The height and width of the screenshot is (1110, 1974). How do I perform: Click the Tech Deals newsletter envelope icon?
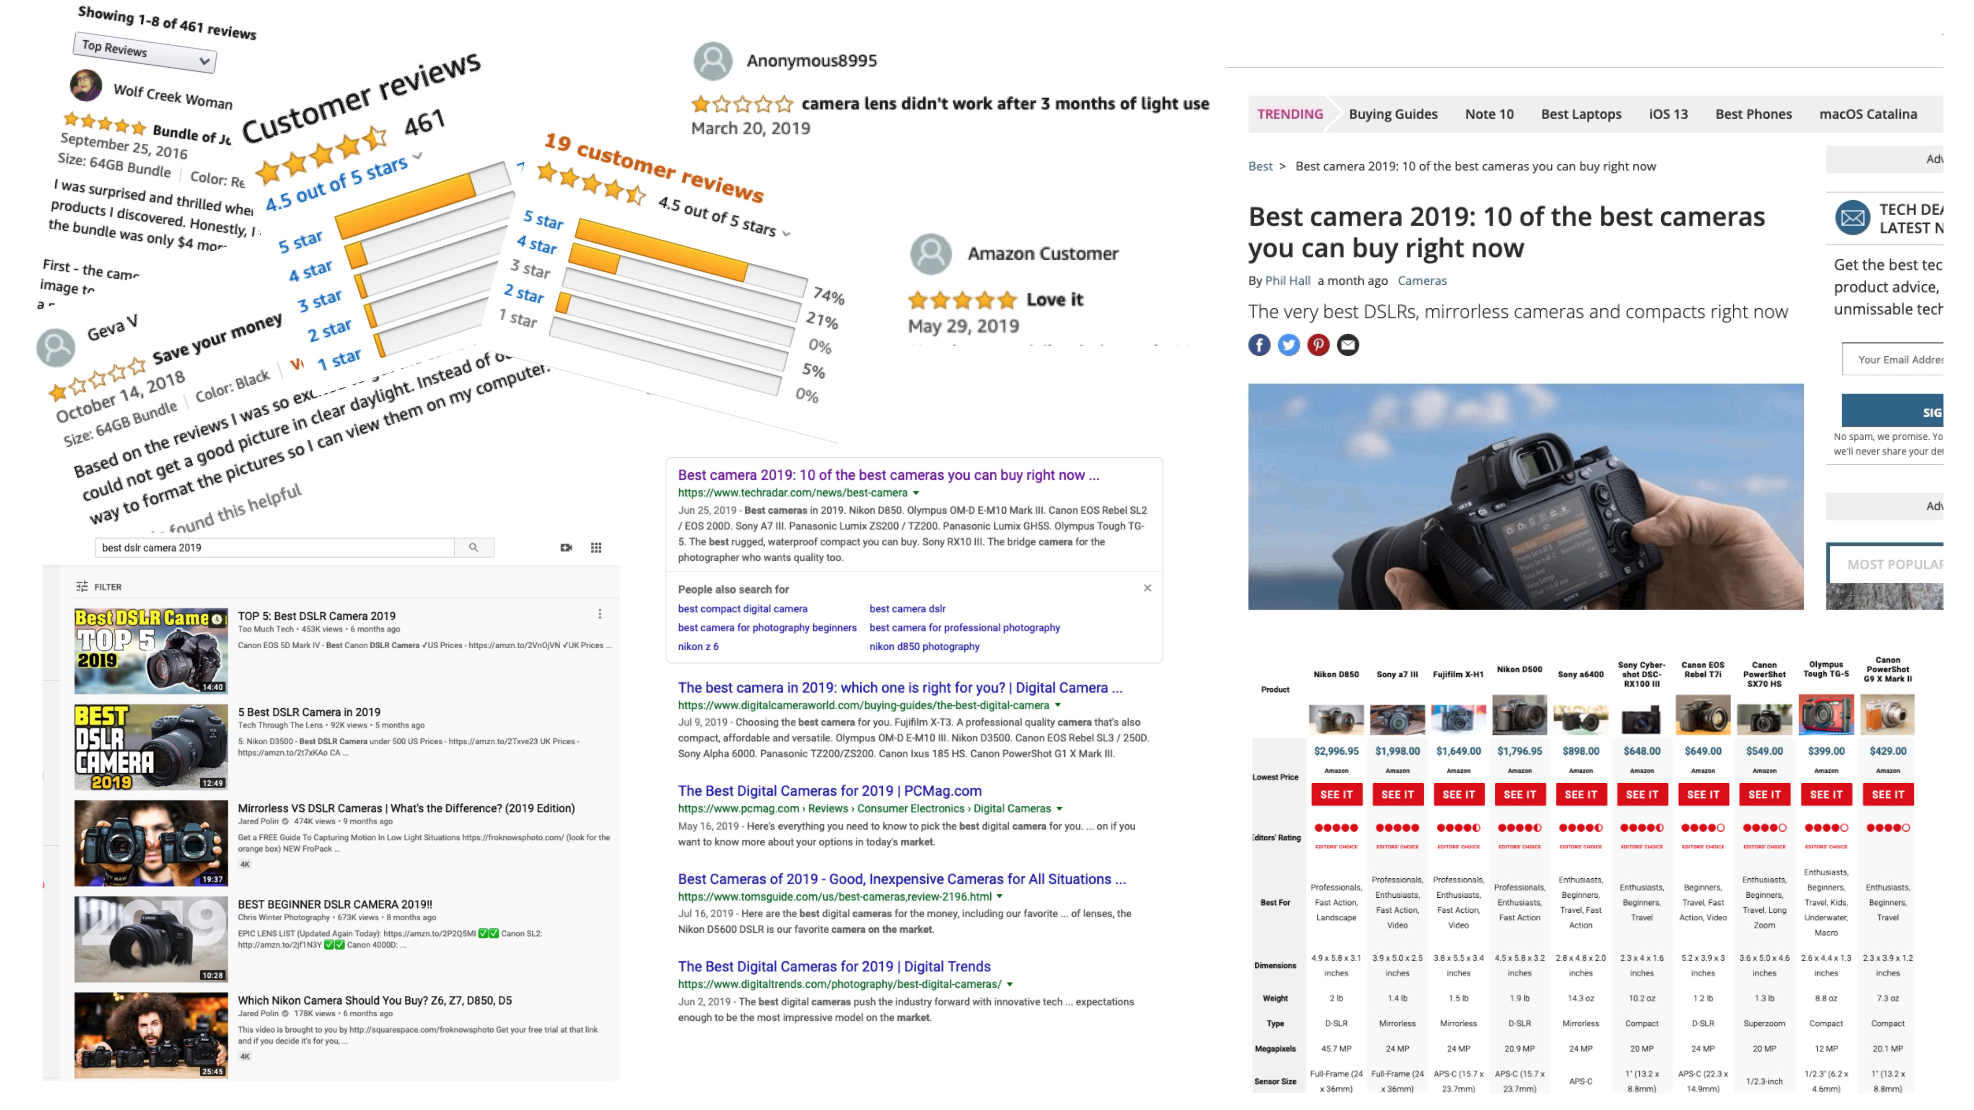click(x=1852, y=217)
